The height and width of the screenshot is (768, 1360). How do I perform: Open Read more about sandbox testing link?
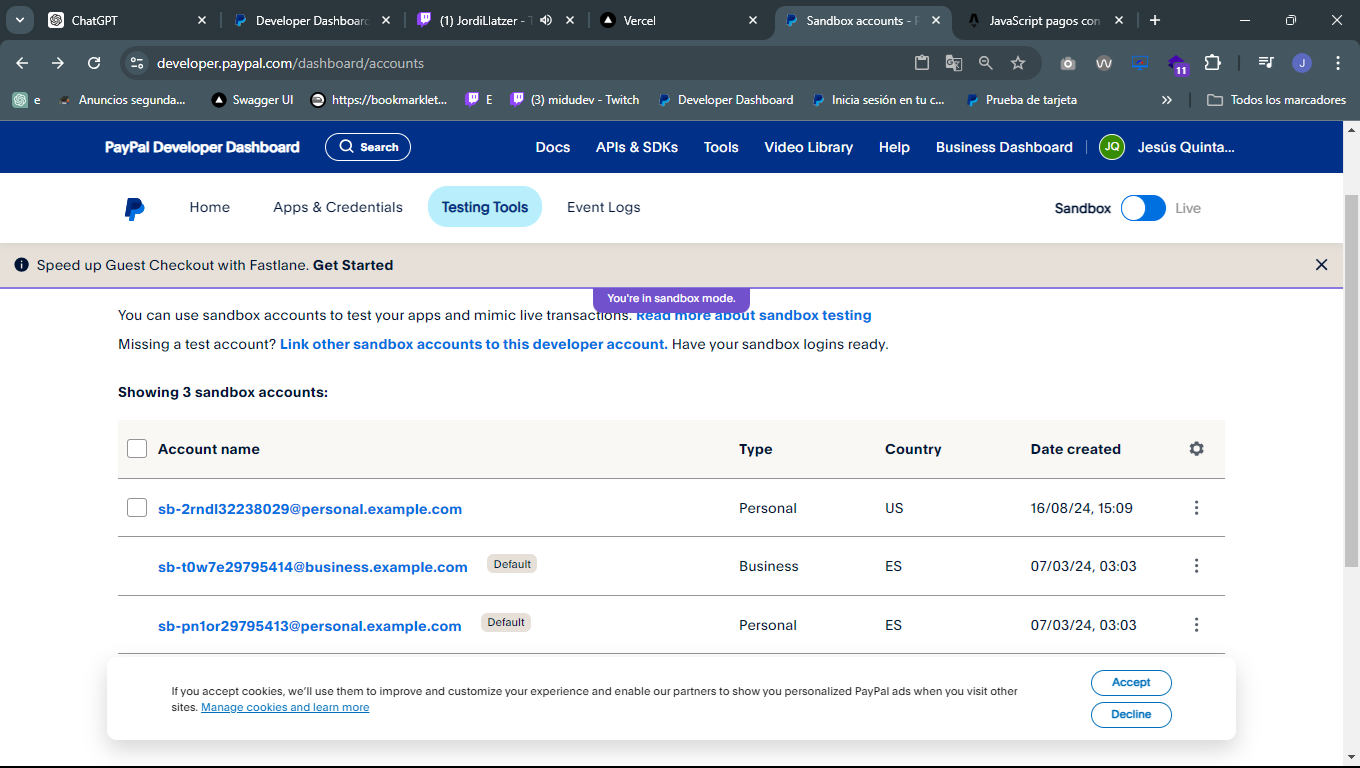pos(754,315)
